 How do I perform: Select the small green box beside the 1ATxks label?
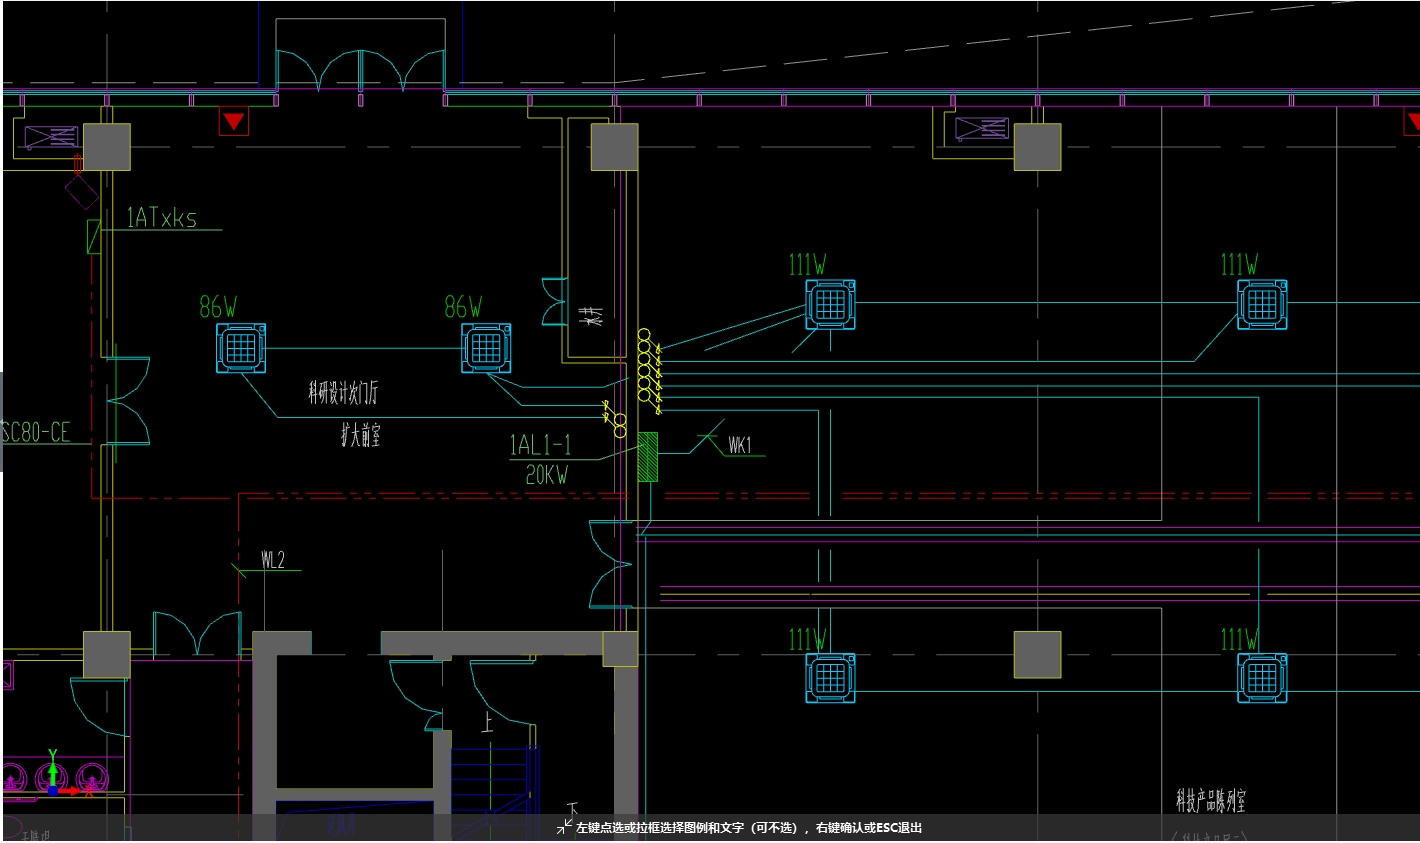[x=94, y=237]
